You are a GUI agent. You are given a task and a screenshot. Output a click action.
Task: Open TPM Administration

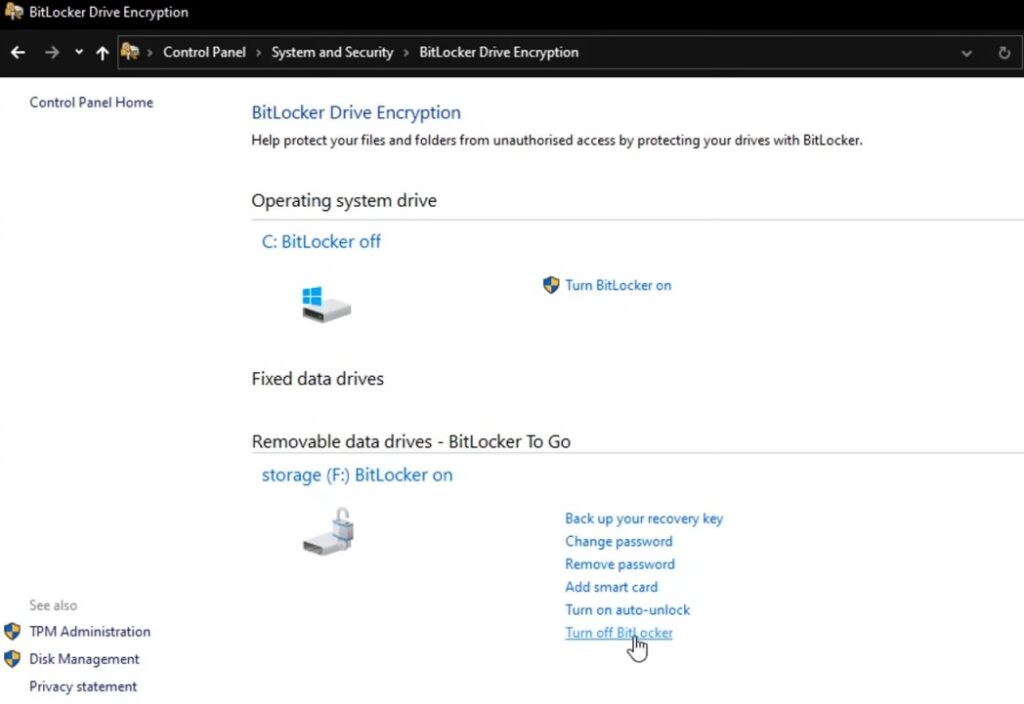[90, 632]
